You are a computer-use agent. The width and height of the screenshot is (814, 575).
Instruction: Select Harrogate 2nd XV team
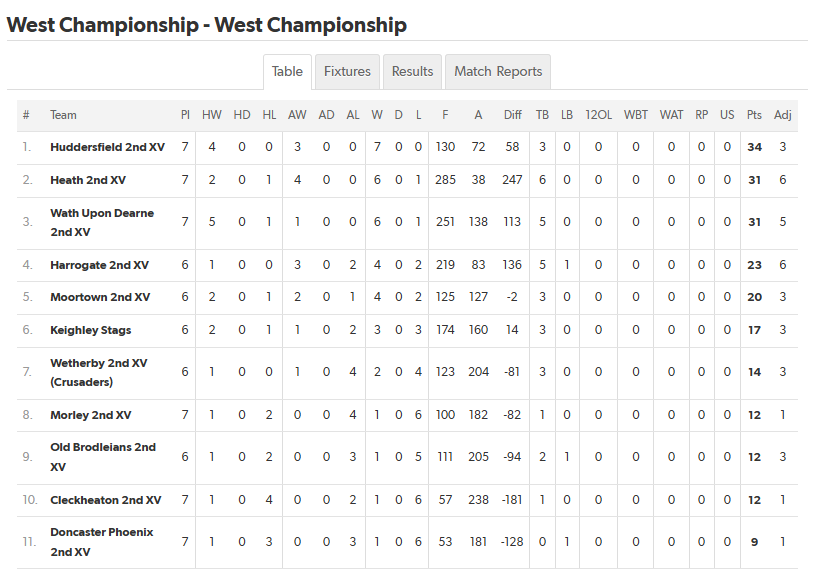99,265
